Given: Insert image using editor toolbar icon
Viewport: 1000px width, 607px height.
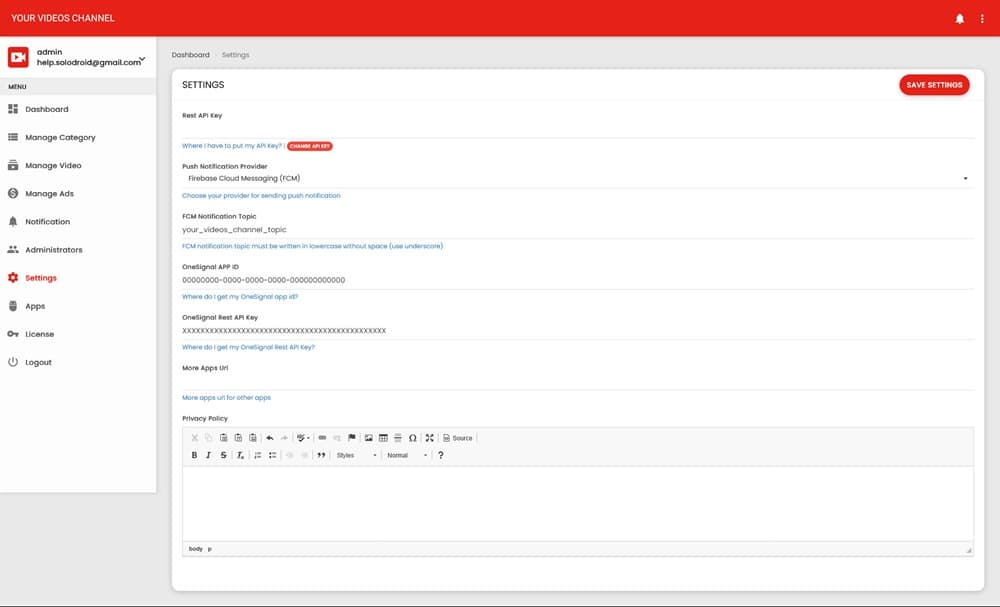Looking at the screenshot, I should [x=369, y=438].
